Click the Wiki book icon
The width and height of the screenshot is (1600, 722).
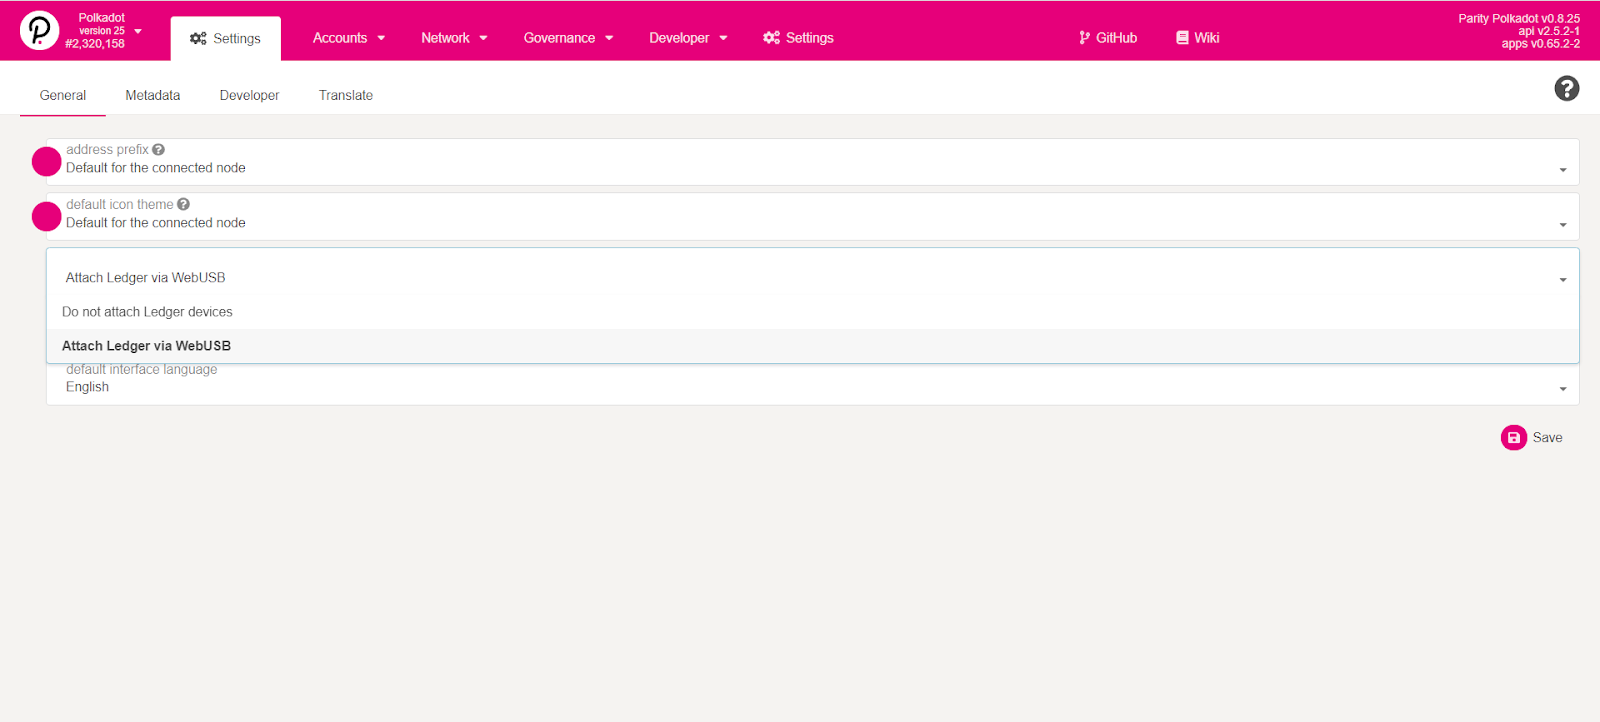[x=1182, y=38]
